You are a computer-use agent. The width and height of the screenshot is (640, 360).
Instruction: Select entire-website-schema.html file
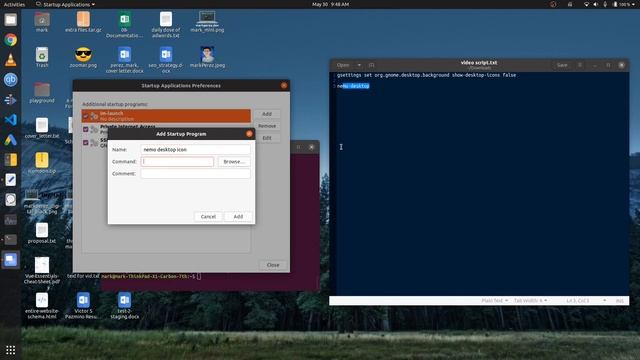tap(42, 306)
